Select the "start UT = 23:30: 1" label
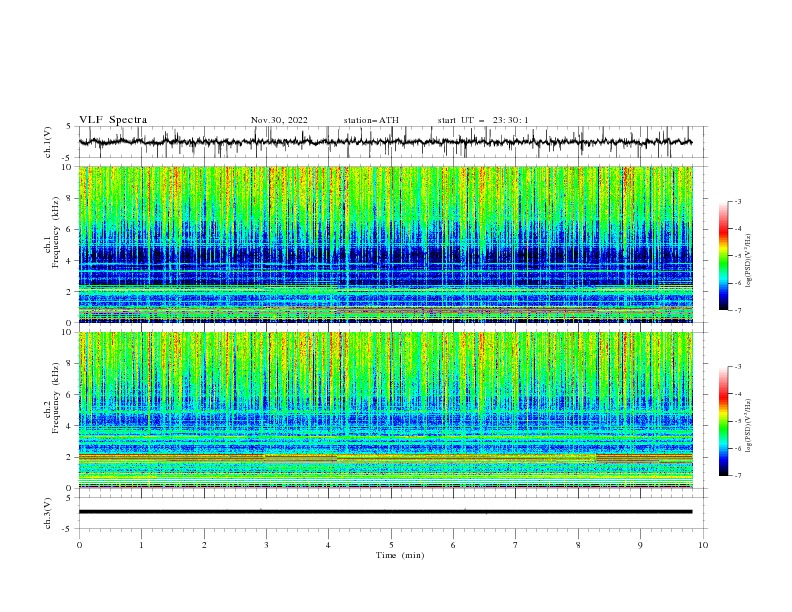The height and width of the screenshot is (612, 792). 483,120
